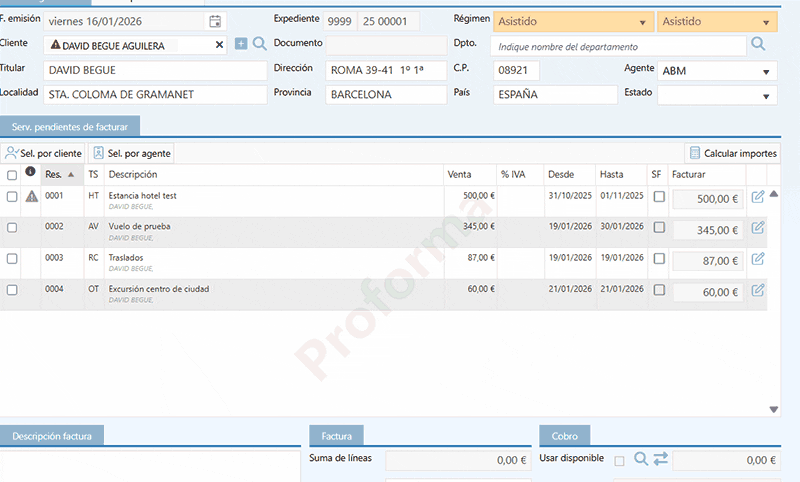Select the row 0004 checkbox
Viewport: 800px width, 482px height.
(12, 290)
